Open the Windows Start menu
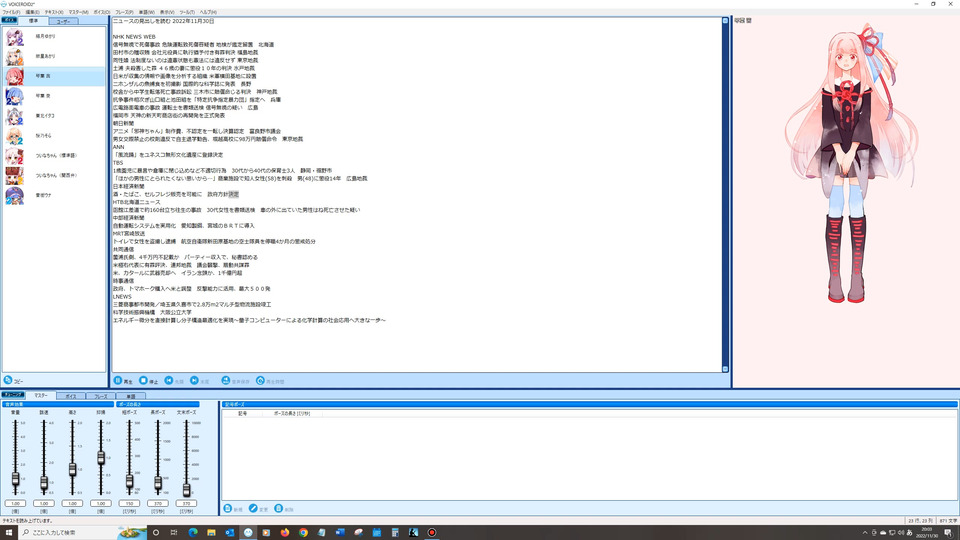960x540 pixels. click(x=9, y=532)
